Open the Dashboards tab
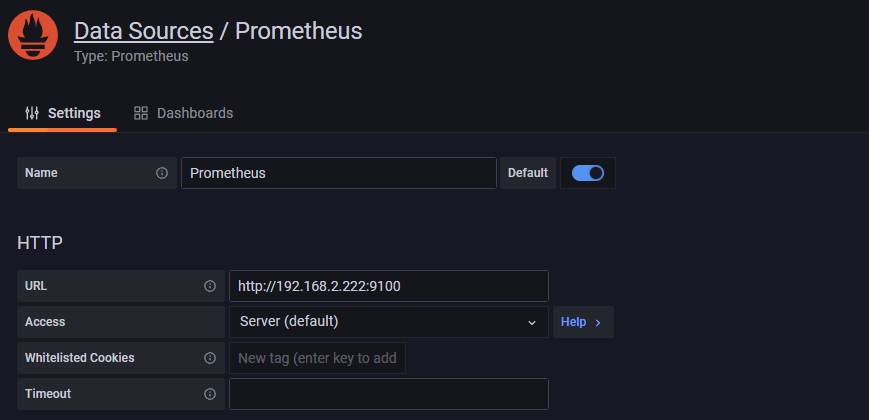869x420 pixels. [x=184, y=113]
